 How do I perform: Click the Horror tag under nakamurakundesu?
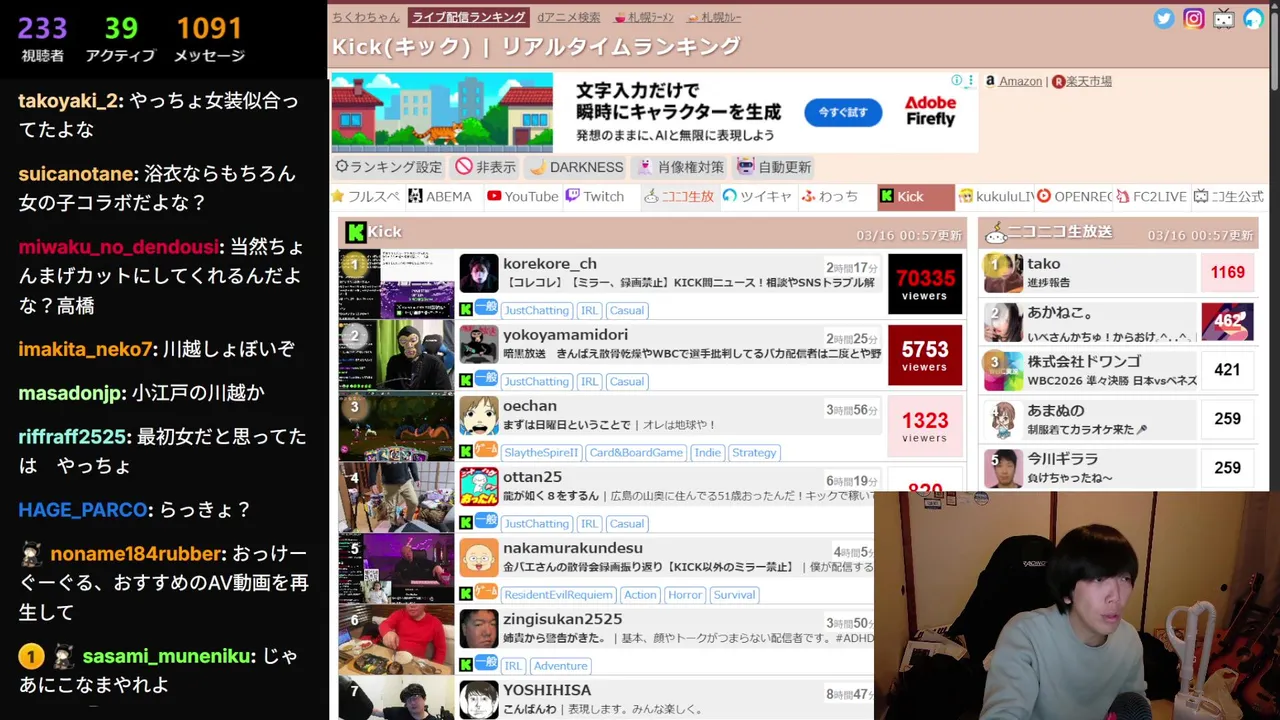pos(685,594)
